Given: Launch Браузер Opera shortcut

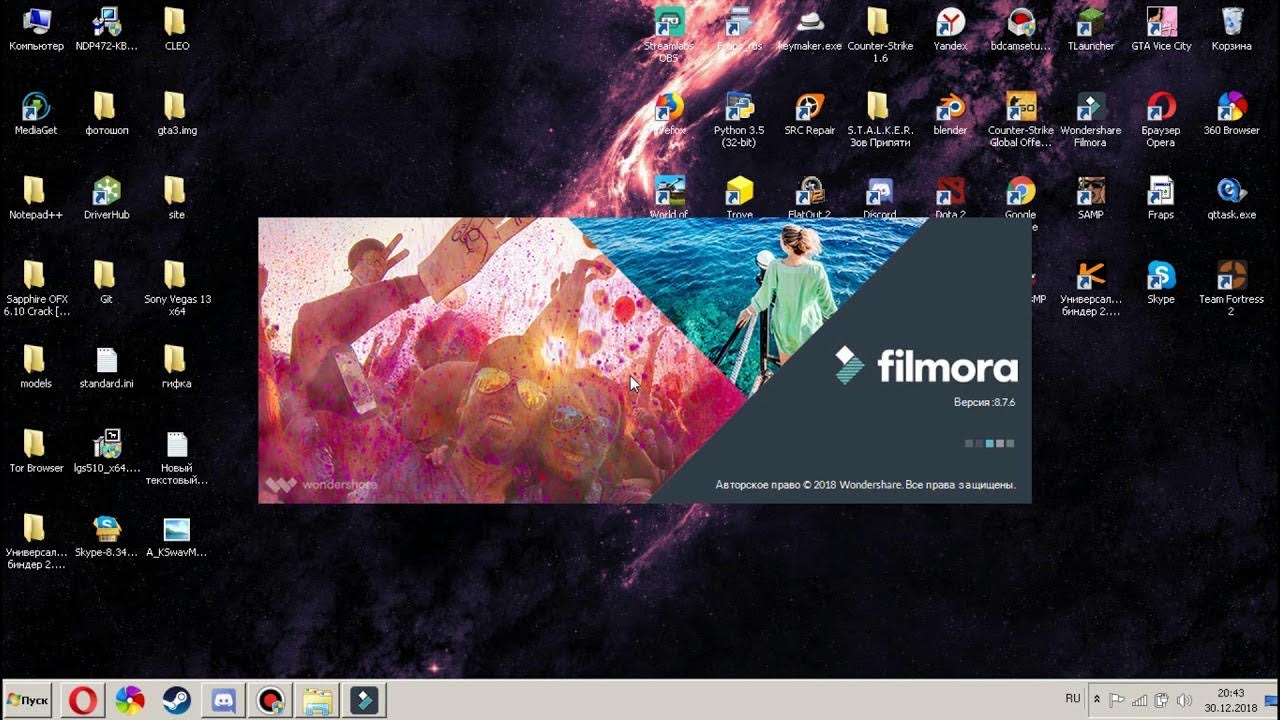Looking at the screenshot, I should click(x=1161, y=120).
